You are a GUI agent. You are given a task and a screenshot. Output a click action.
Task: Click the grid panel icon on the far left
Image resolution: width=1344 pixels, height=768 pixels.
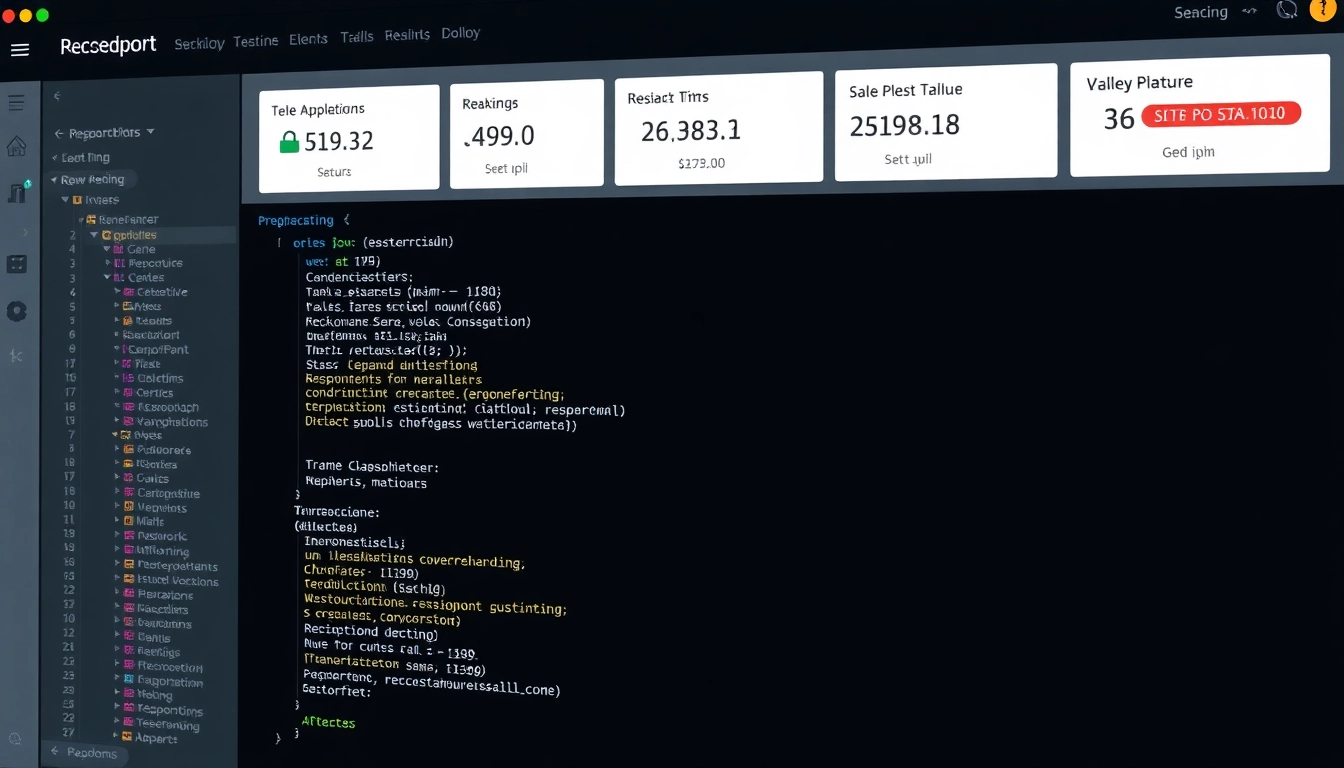(x=16, y=263)
